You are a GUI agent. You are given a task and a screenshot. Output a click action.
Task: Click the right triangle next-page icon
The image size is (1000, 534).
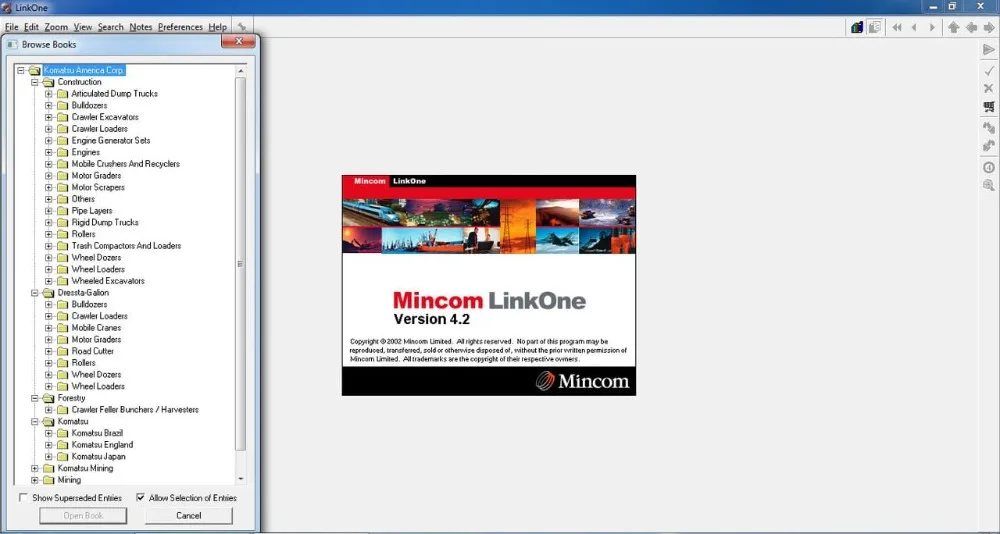pos(932,27)
